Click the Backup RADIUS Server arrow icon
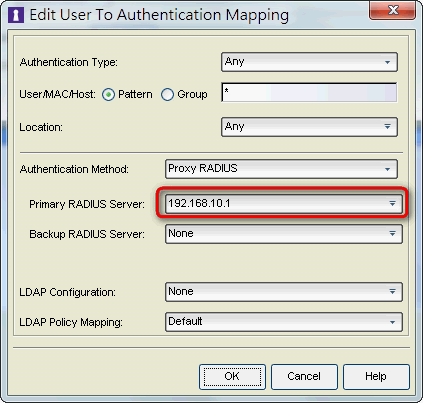423x403 pixels. 392,234
